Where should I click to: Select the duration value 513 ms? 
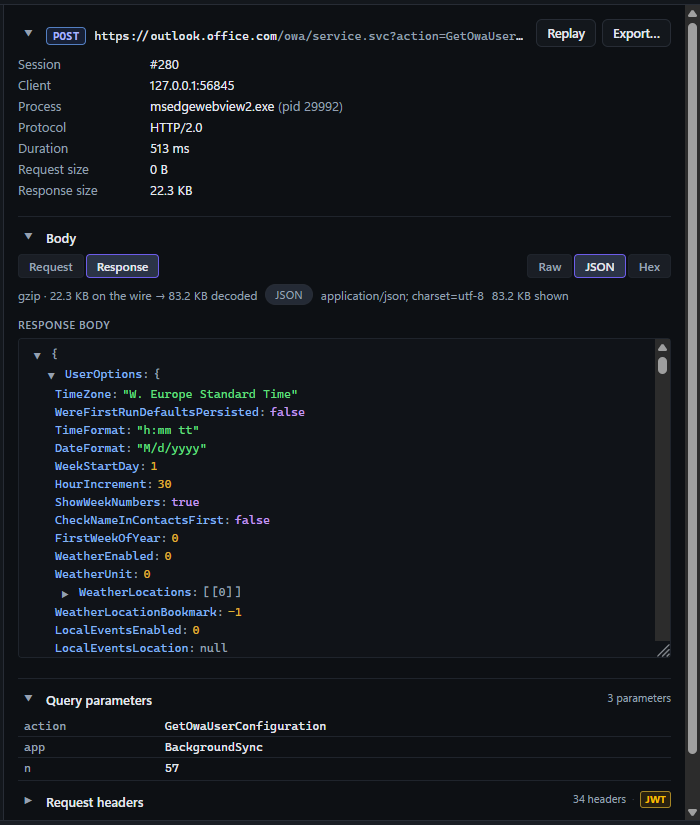pos(169,149)
